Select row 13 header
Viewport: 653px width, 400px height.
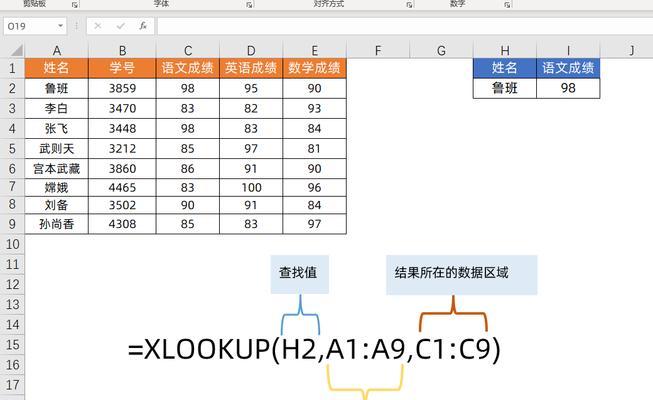(x=12, y=304)
